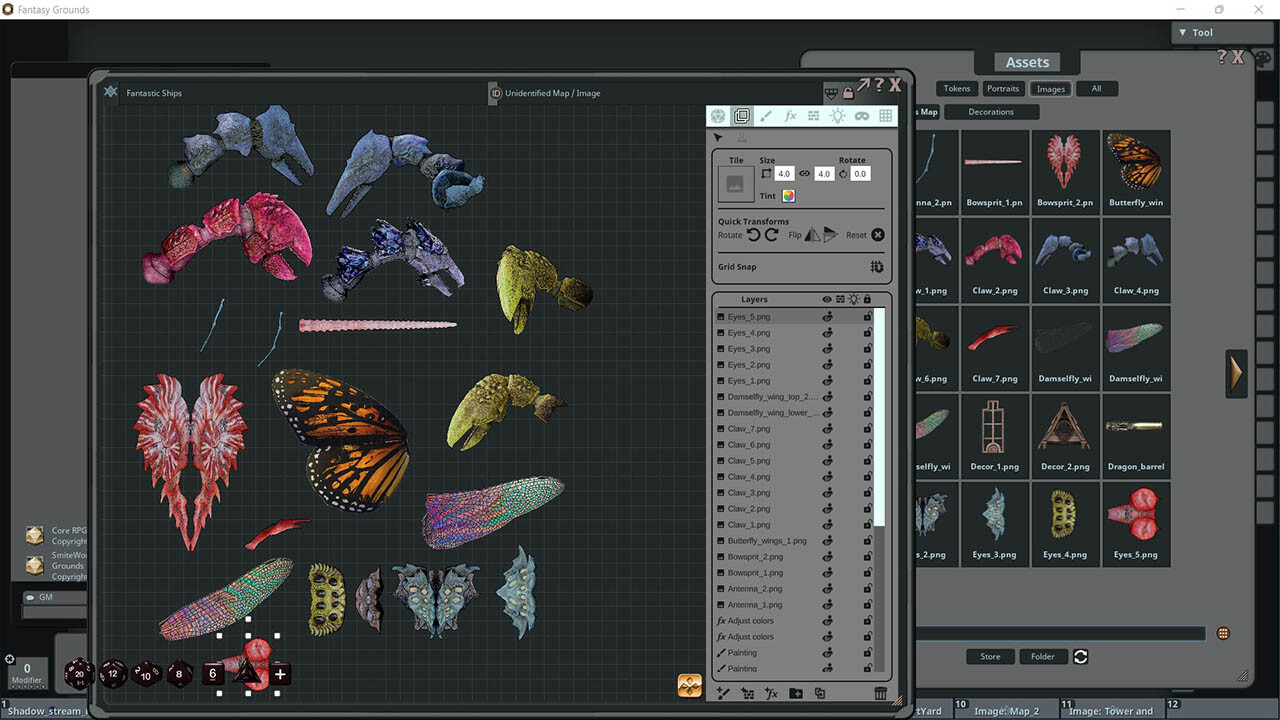Roll the d20 die
Screen dimensions: 1280x720
click(x=79, y=674)
